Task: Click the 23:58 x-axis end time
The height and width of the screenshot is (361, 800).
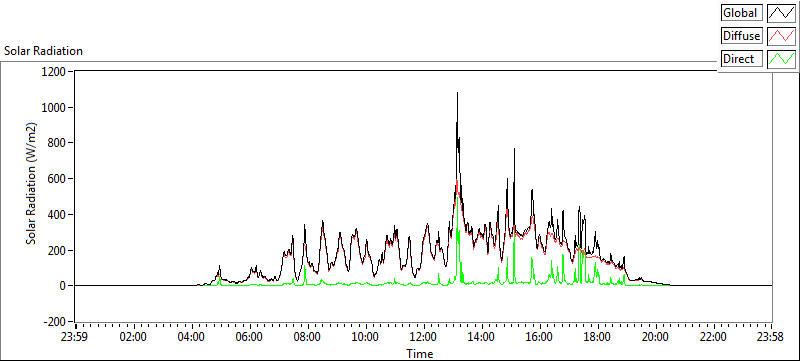Action: (771, 337)
